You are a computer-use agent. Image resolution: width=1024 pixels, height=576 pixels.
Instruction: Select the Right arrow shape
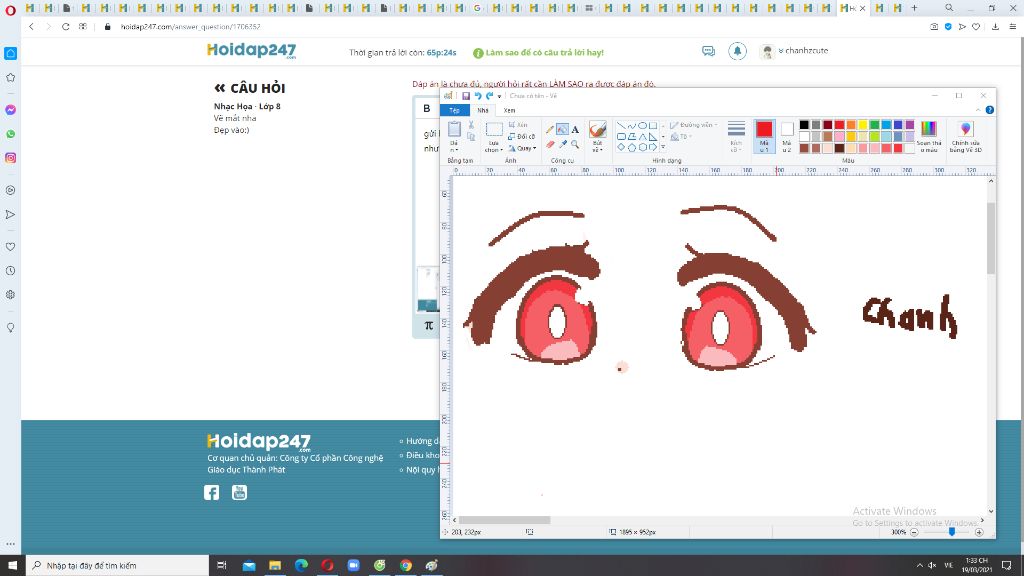coord(653,148)
